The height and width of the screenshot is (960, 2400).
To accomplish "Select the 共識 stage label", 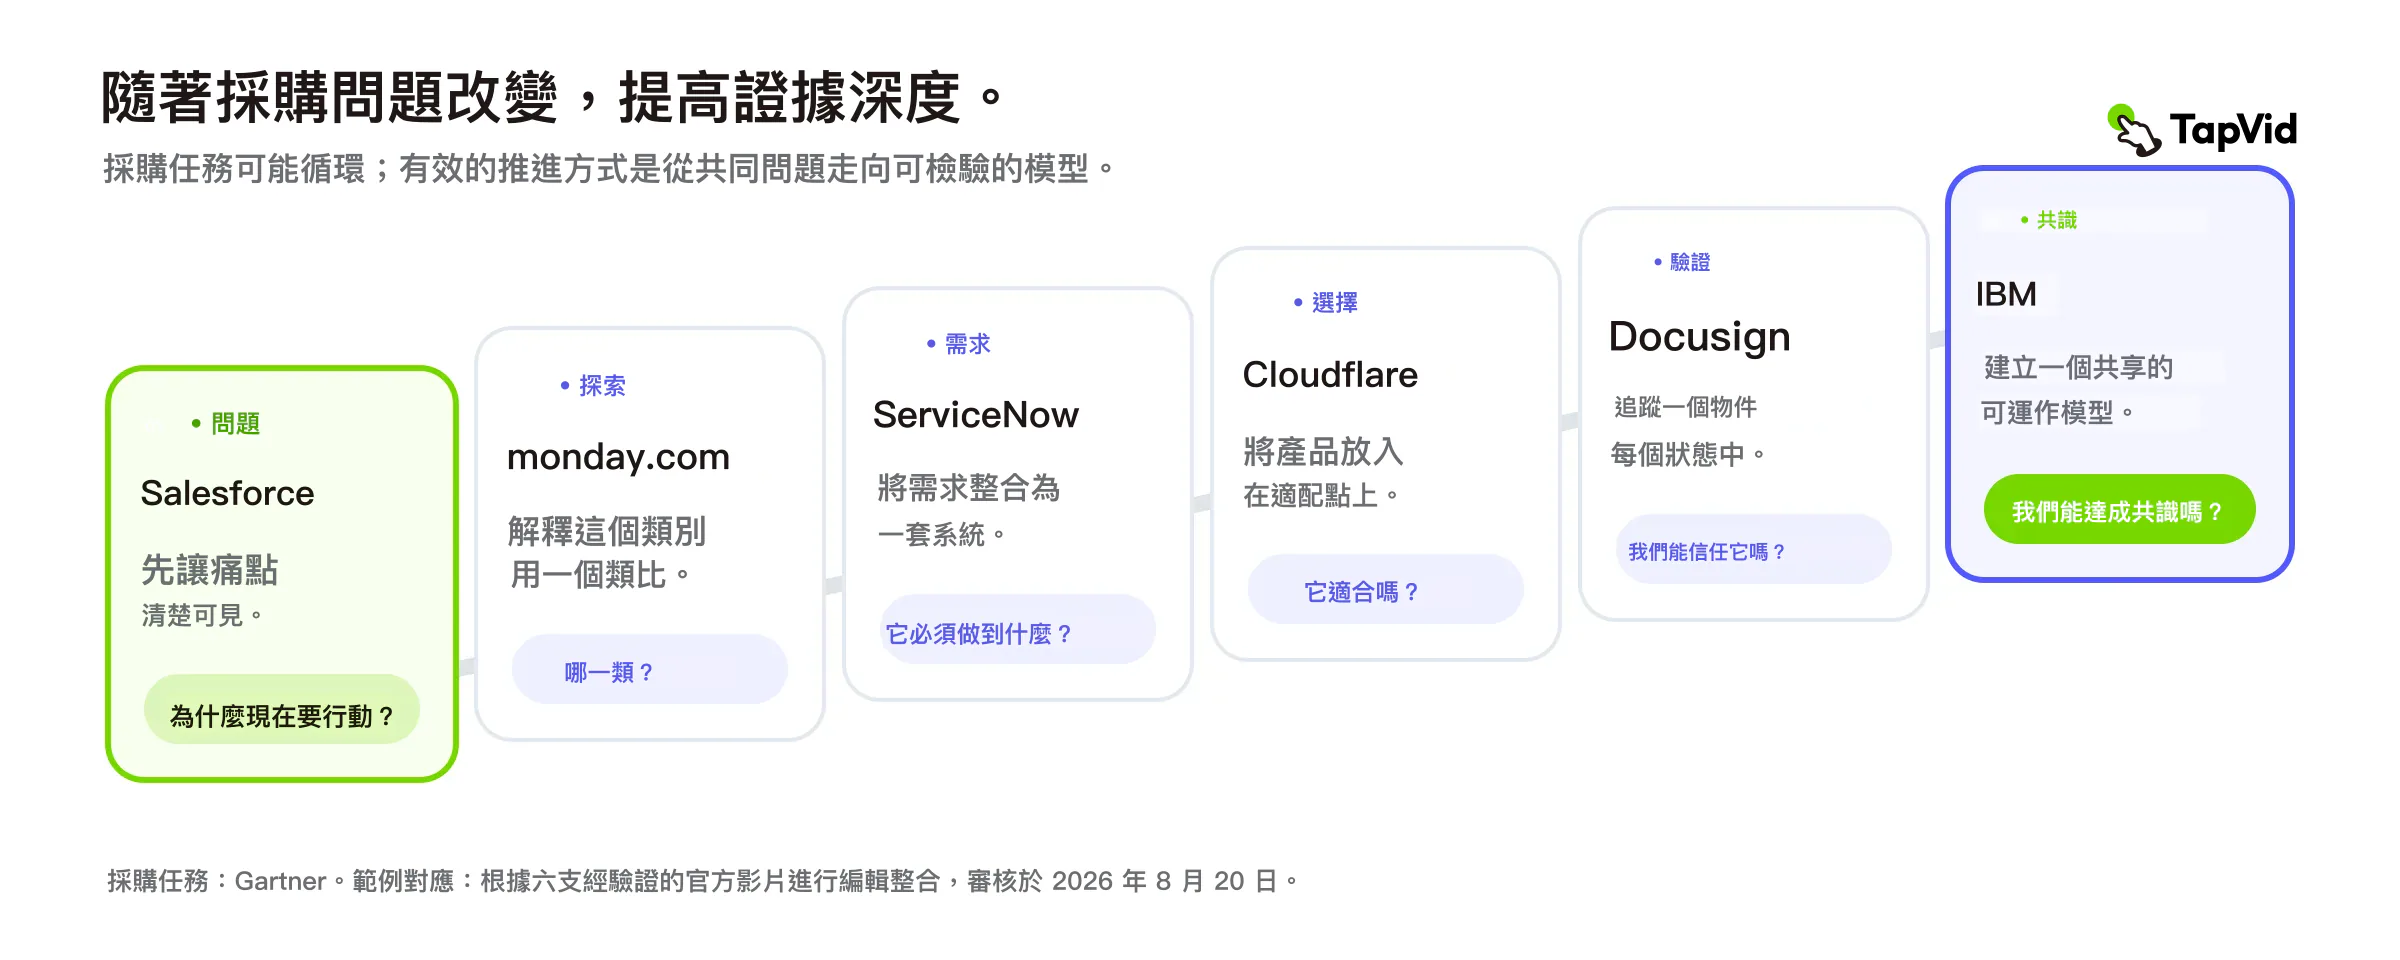I will click(2057, 220).
